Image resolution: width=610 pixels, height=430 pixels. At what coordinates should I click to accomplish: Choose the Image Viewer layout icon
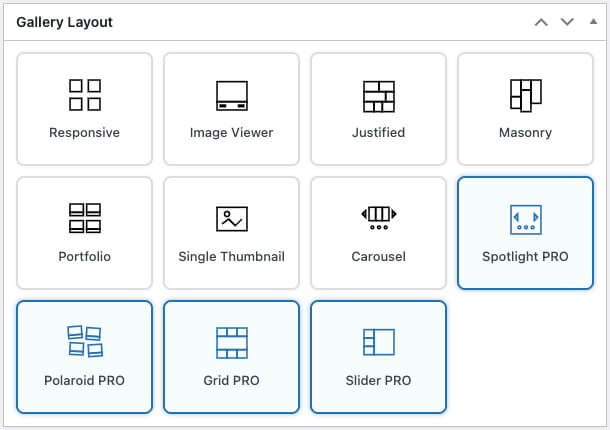tap(231, 96)
